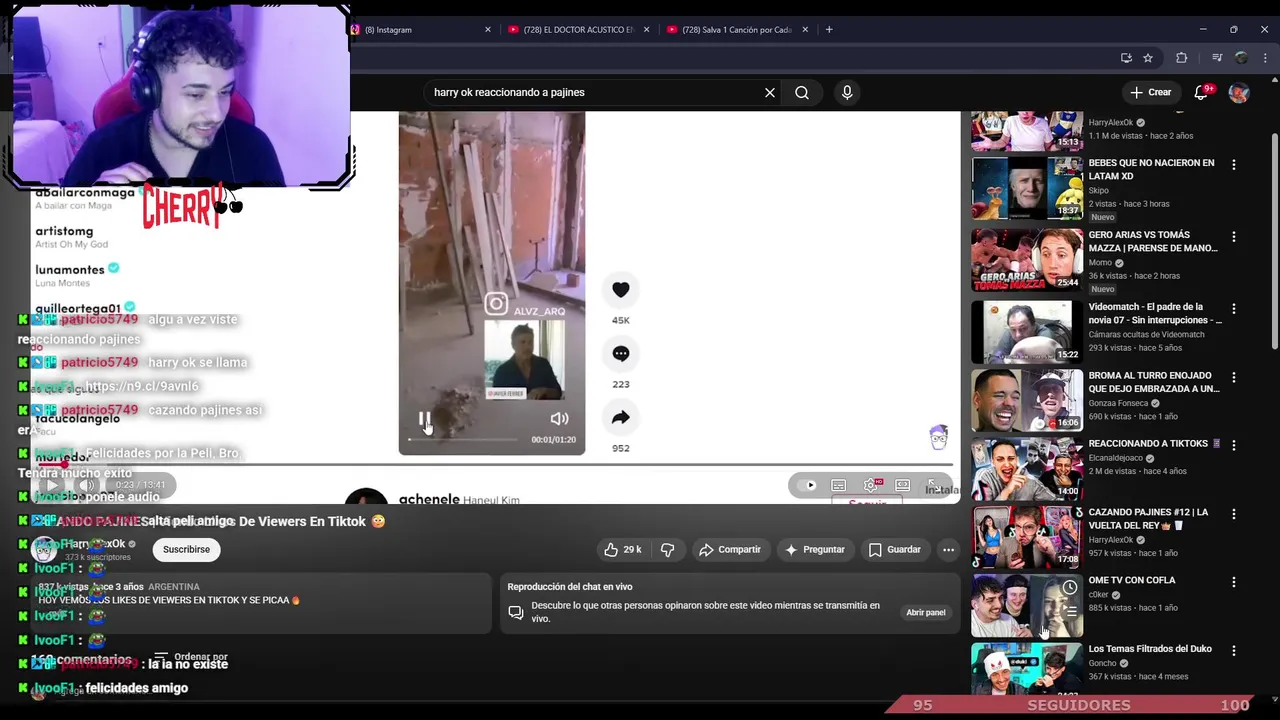Click the Compartir button

click(730, 549)
